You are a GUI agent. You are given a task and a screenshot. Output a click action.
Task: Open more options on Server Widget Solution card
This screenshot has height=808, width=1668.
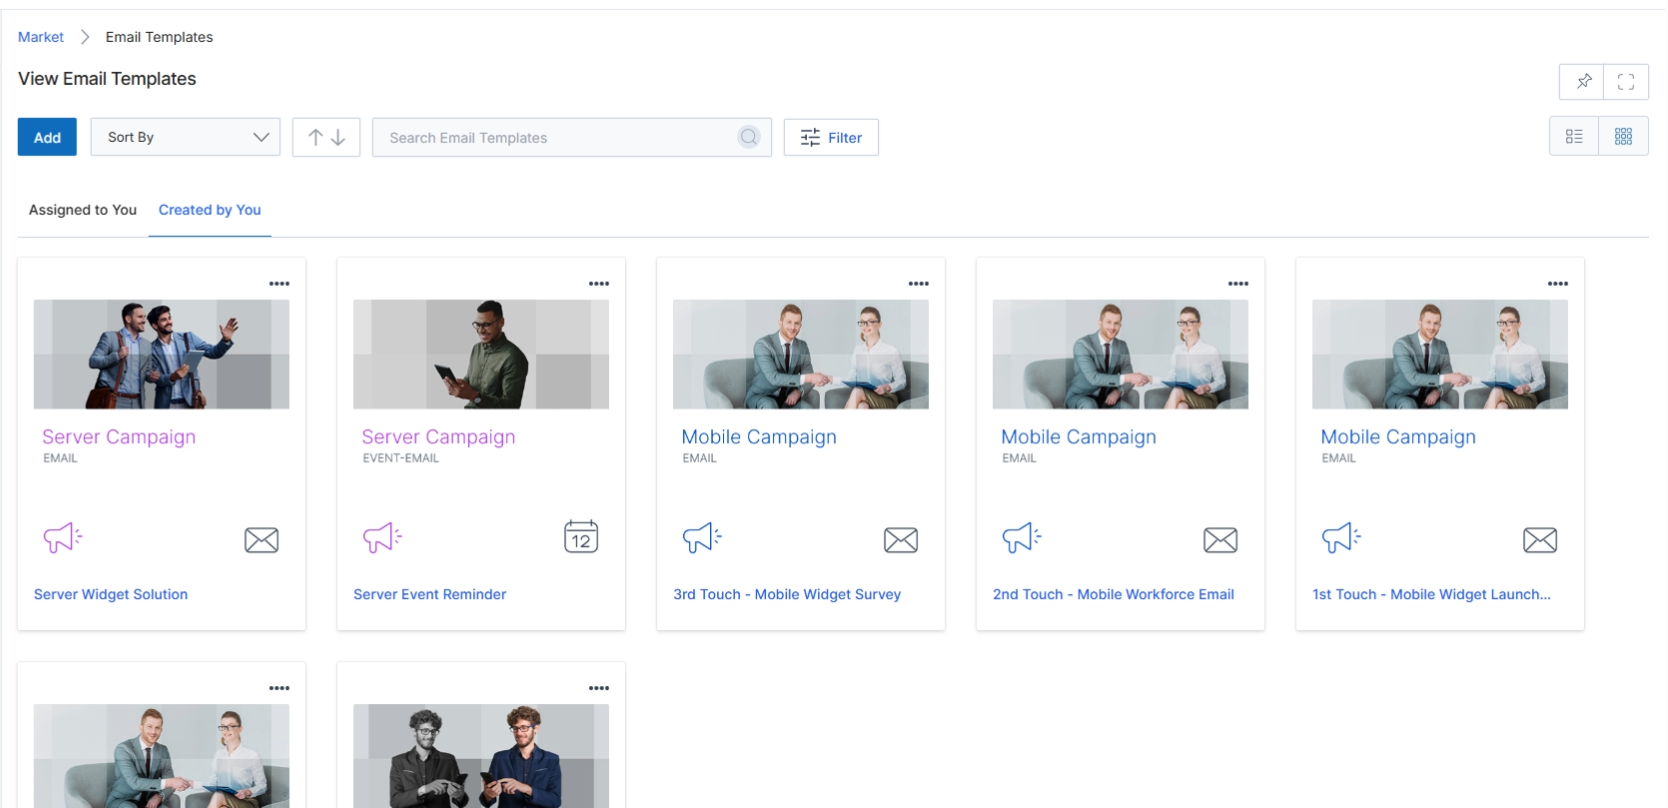click(x=279, y=284)
